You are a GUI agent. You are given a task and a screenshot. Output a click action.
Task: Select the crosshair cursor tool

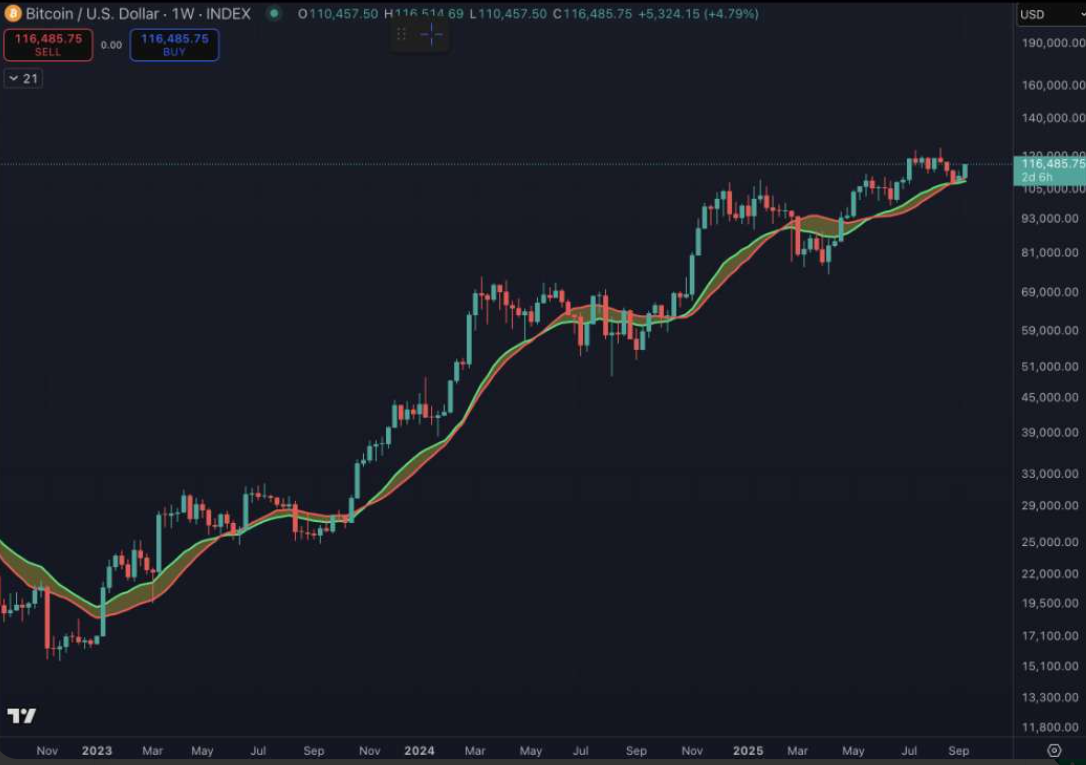pyautogui.click(x=431, y=34)
